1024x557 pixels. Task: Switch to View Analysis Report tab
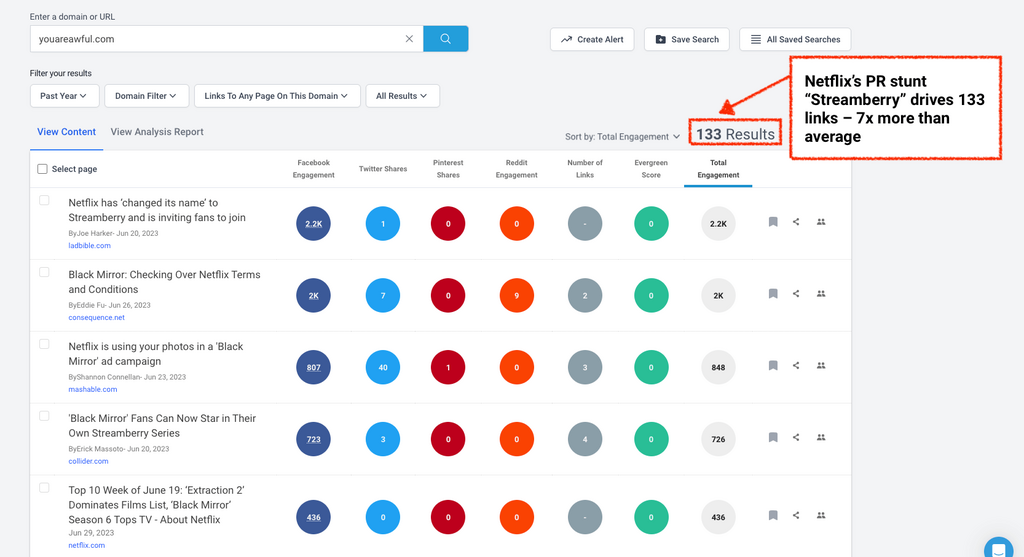157,132
